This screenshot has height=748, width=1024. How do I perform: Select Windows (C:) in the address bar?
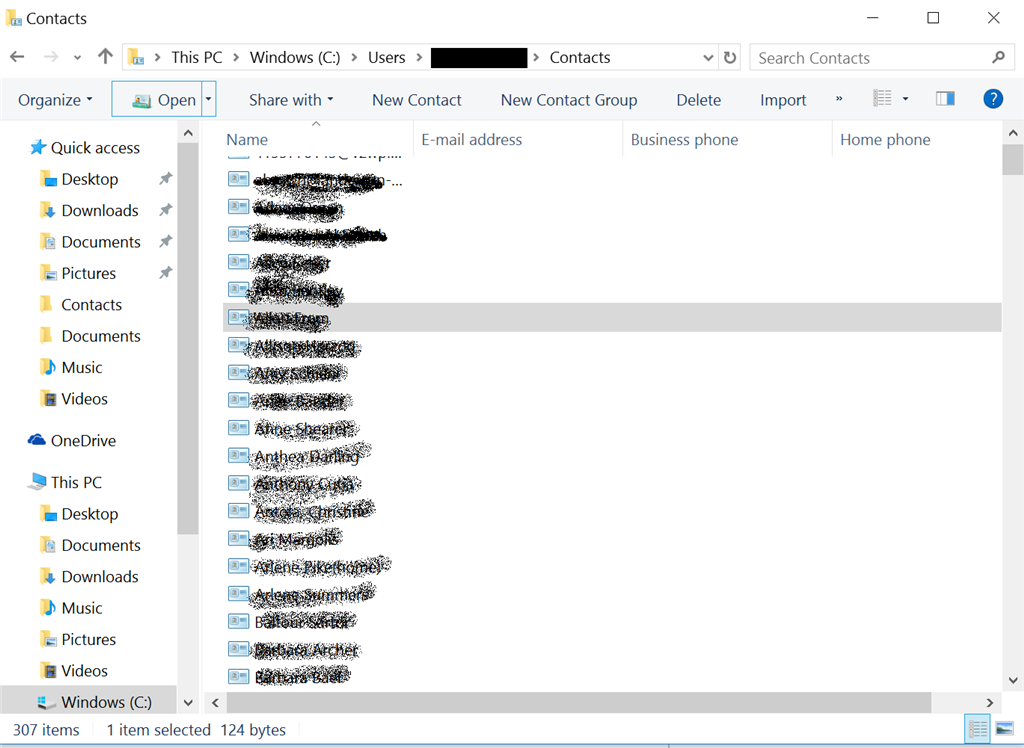pos(295,57)
